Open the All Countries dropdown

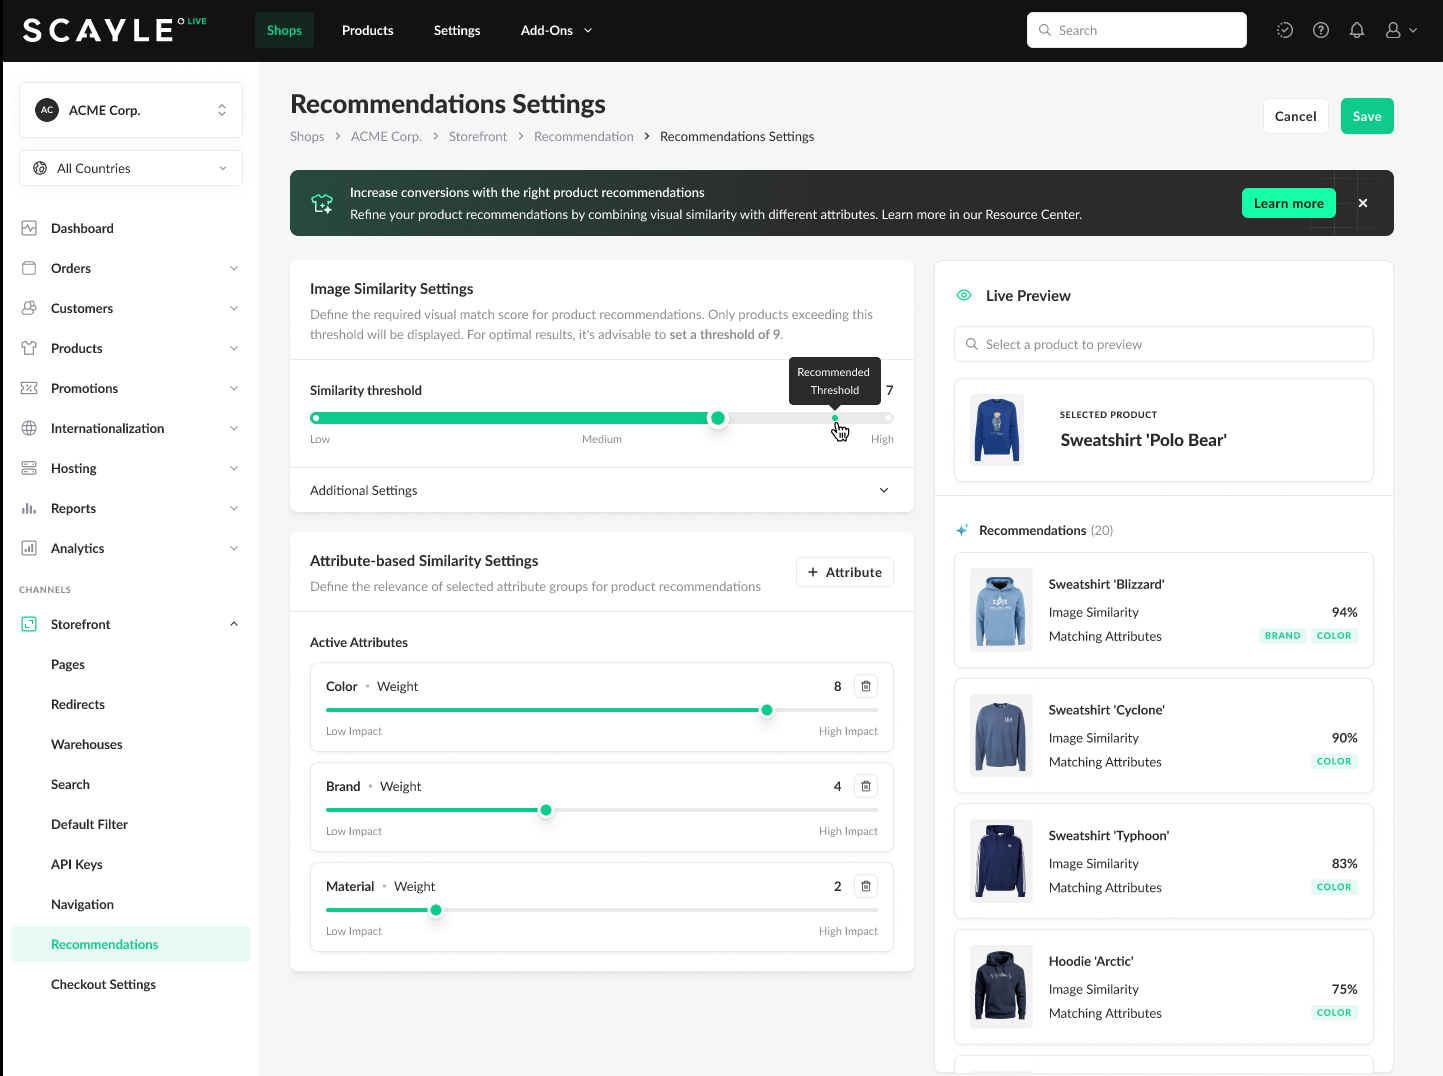(x=131, y=168)
